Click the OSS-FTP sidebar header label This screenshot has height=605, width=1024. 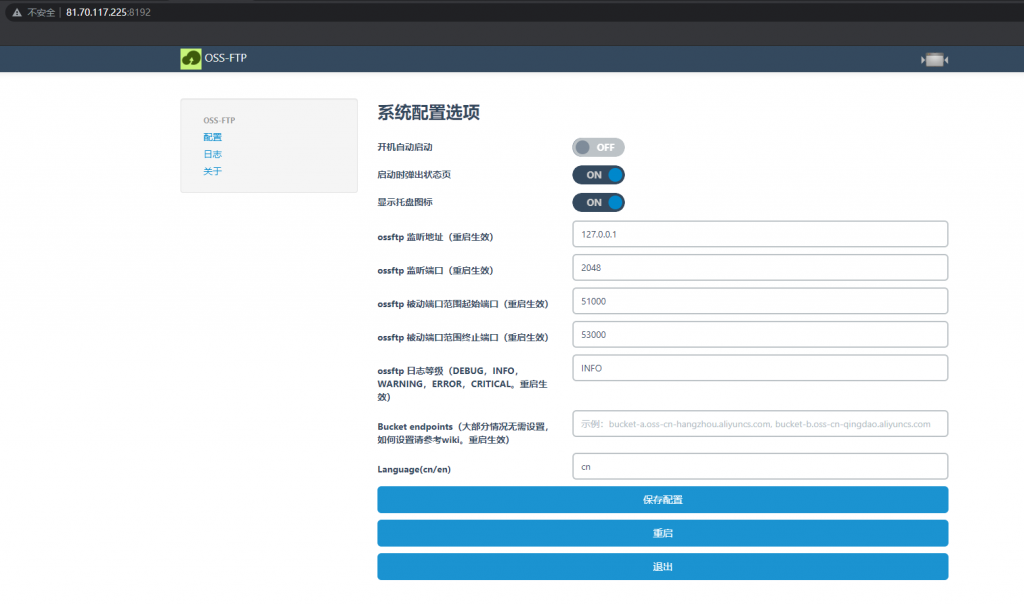click(219, 120)
